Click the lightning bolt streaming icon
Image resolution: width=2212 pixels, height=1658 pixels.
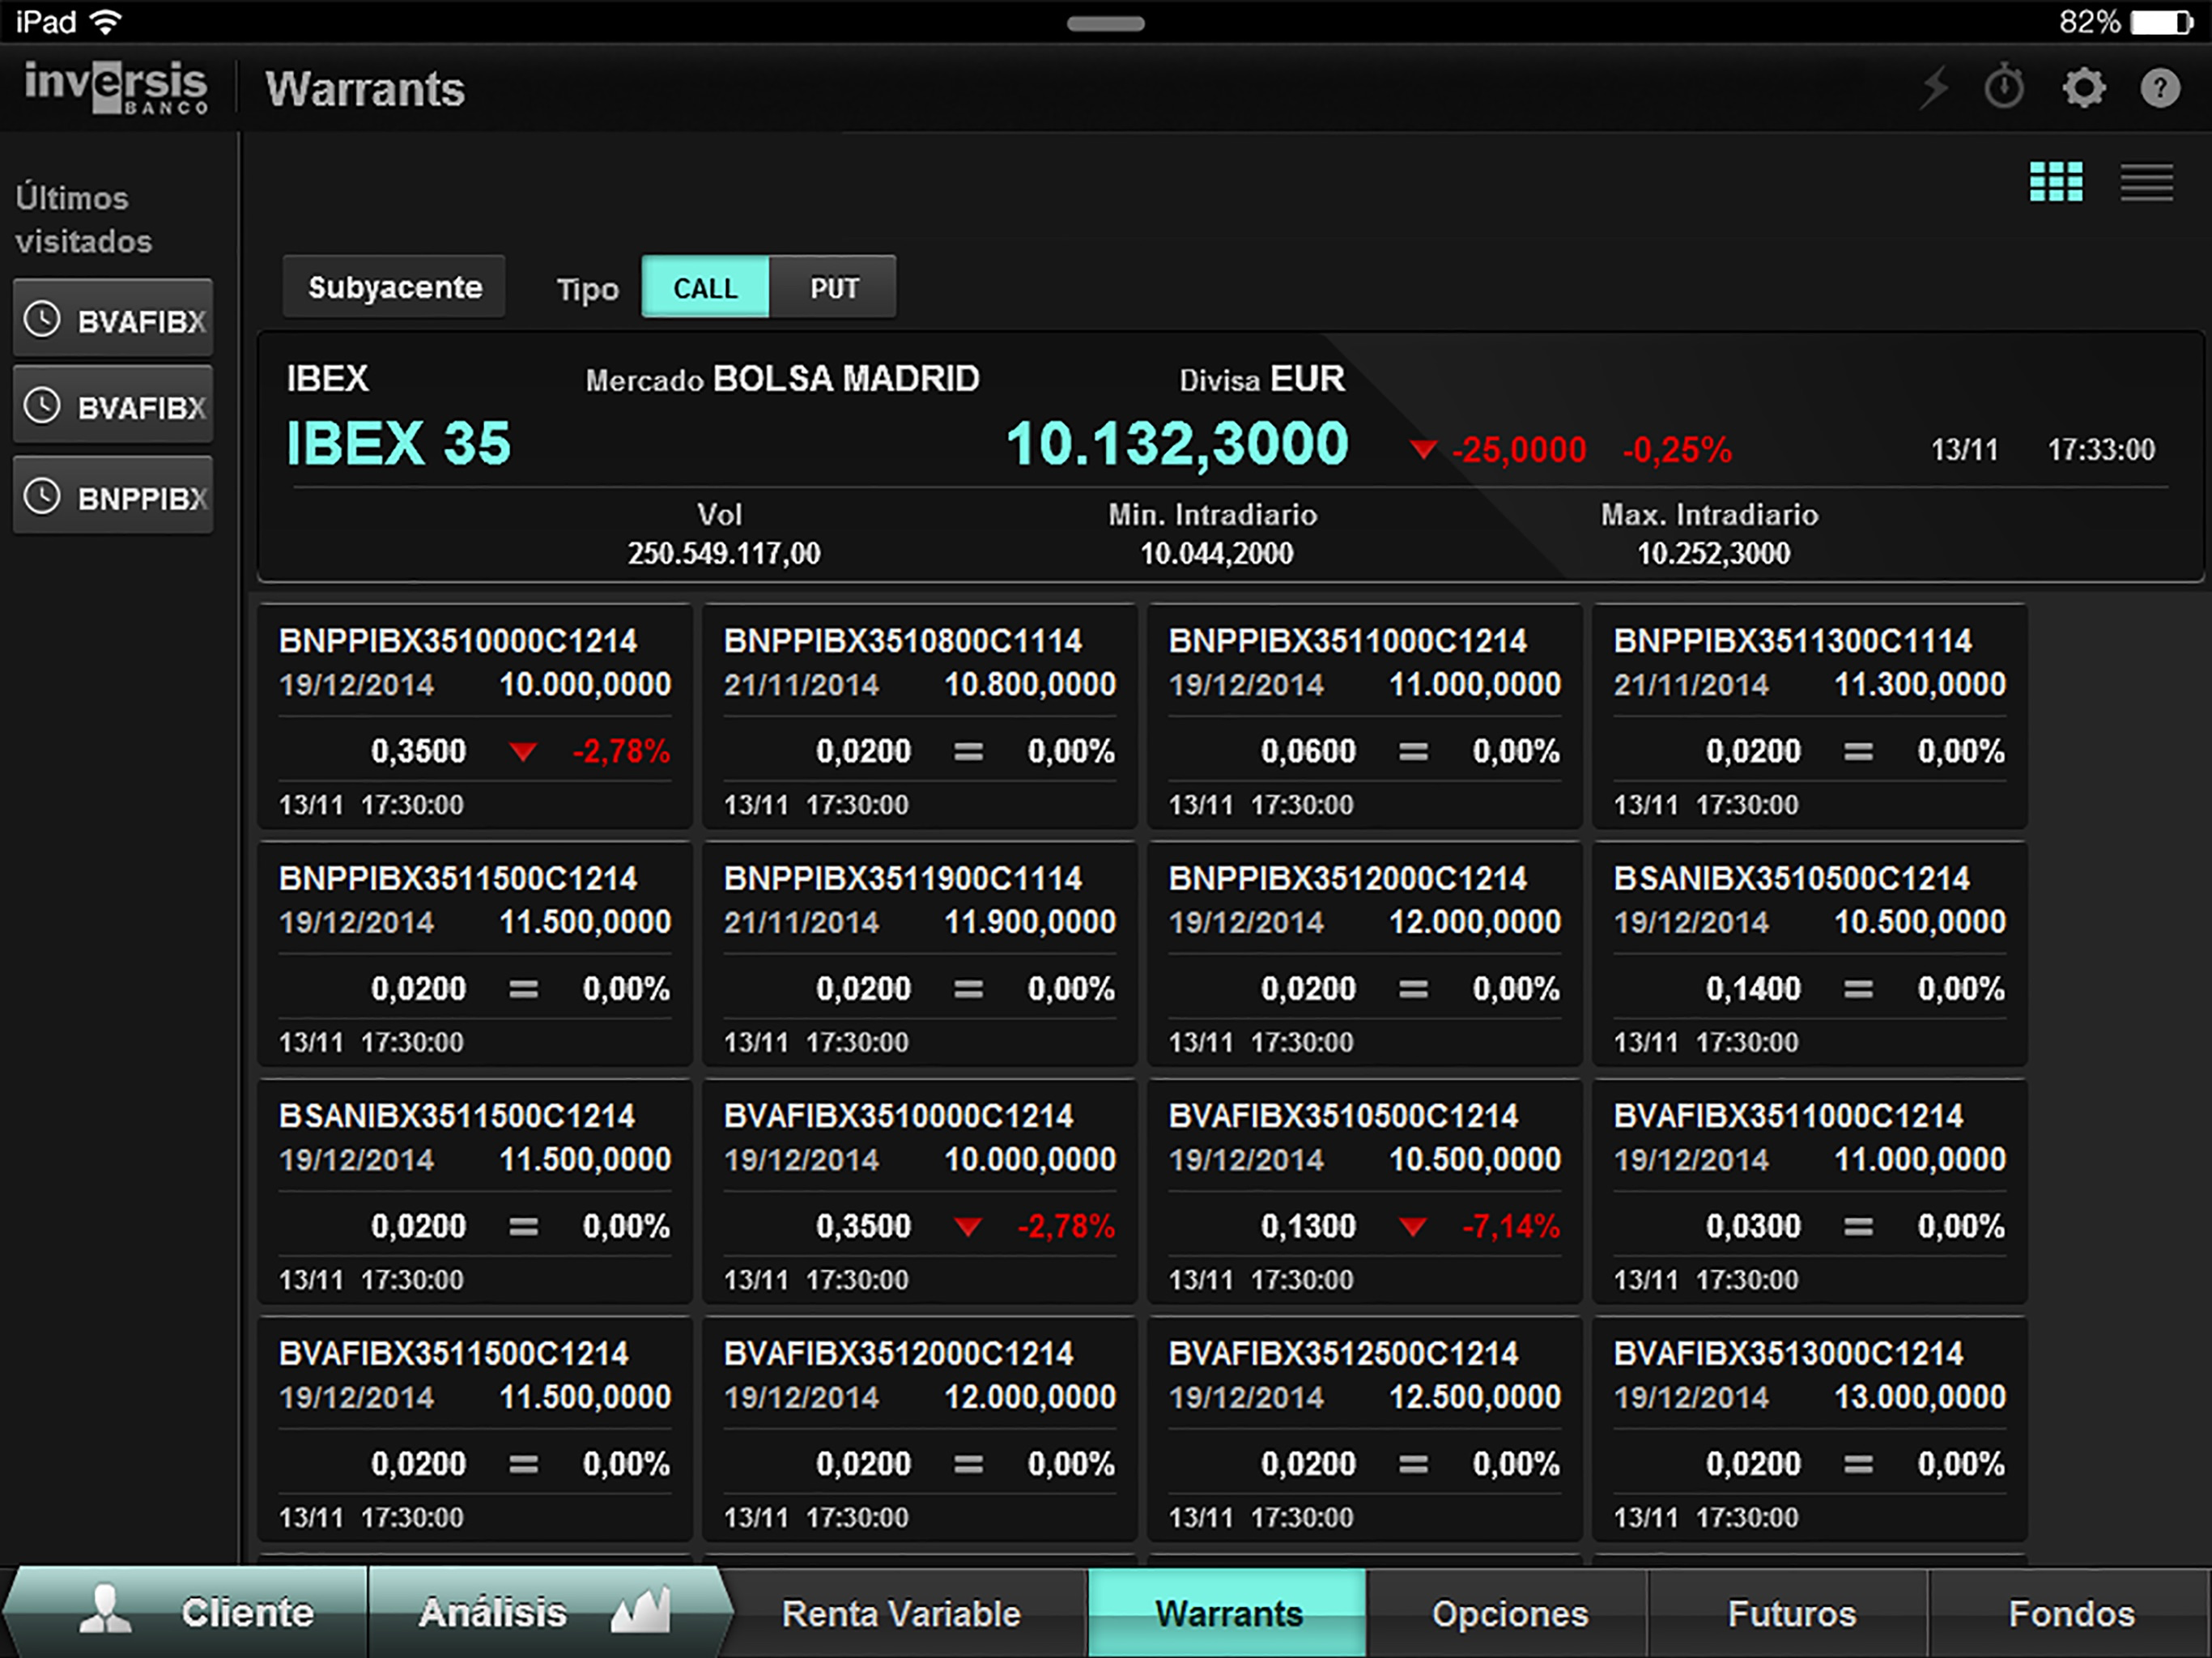pyautogui.click(x=1935, y=88)
